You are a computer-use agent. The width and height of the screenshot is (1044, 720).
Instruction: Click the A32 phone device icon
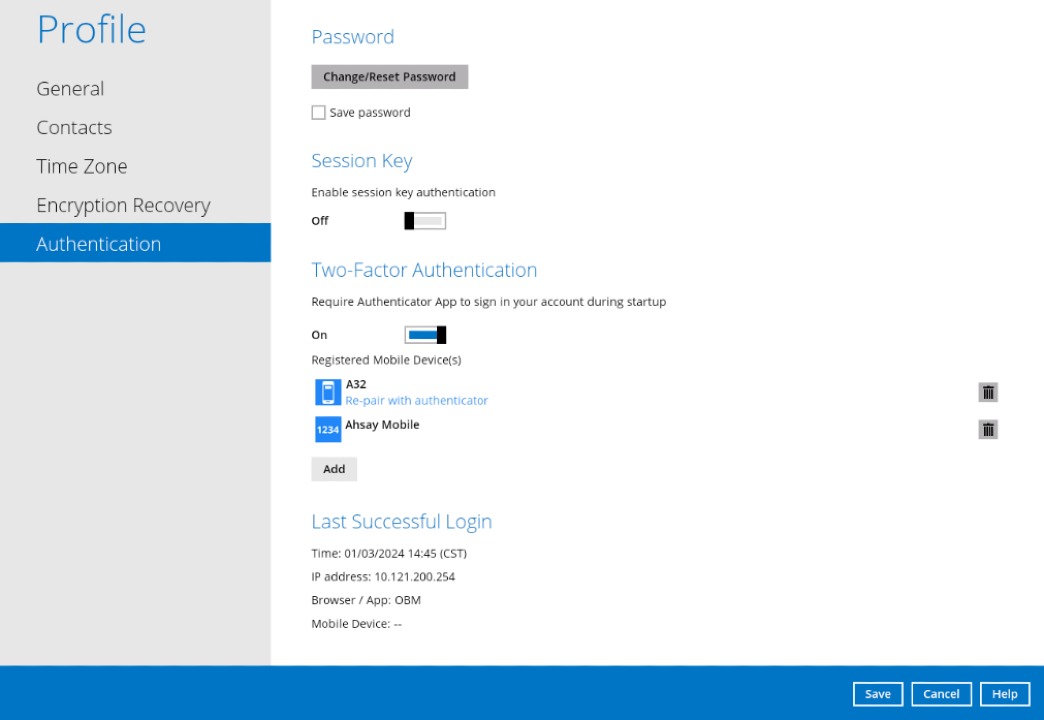tap(327, 392)
